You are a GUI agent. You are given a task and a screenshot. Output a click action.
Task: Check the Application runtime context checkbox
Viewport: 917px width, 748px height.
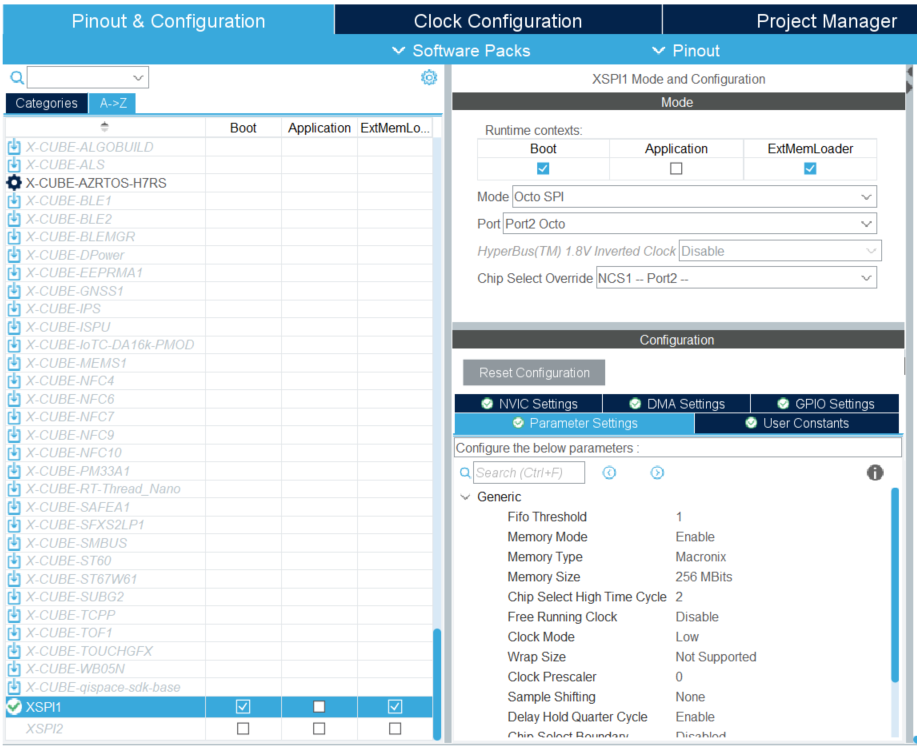click(676, 168)
